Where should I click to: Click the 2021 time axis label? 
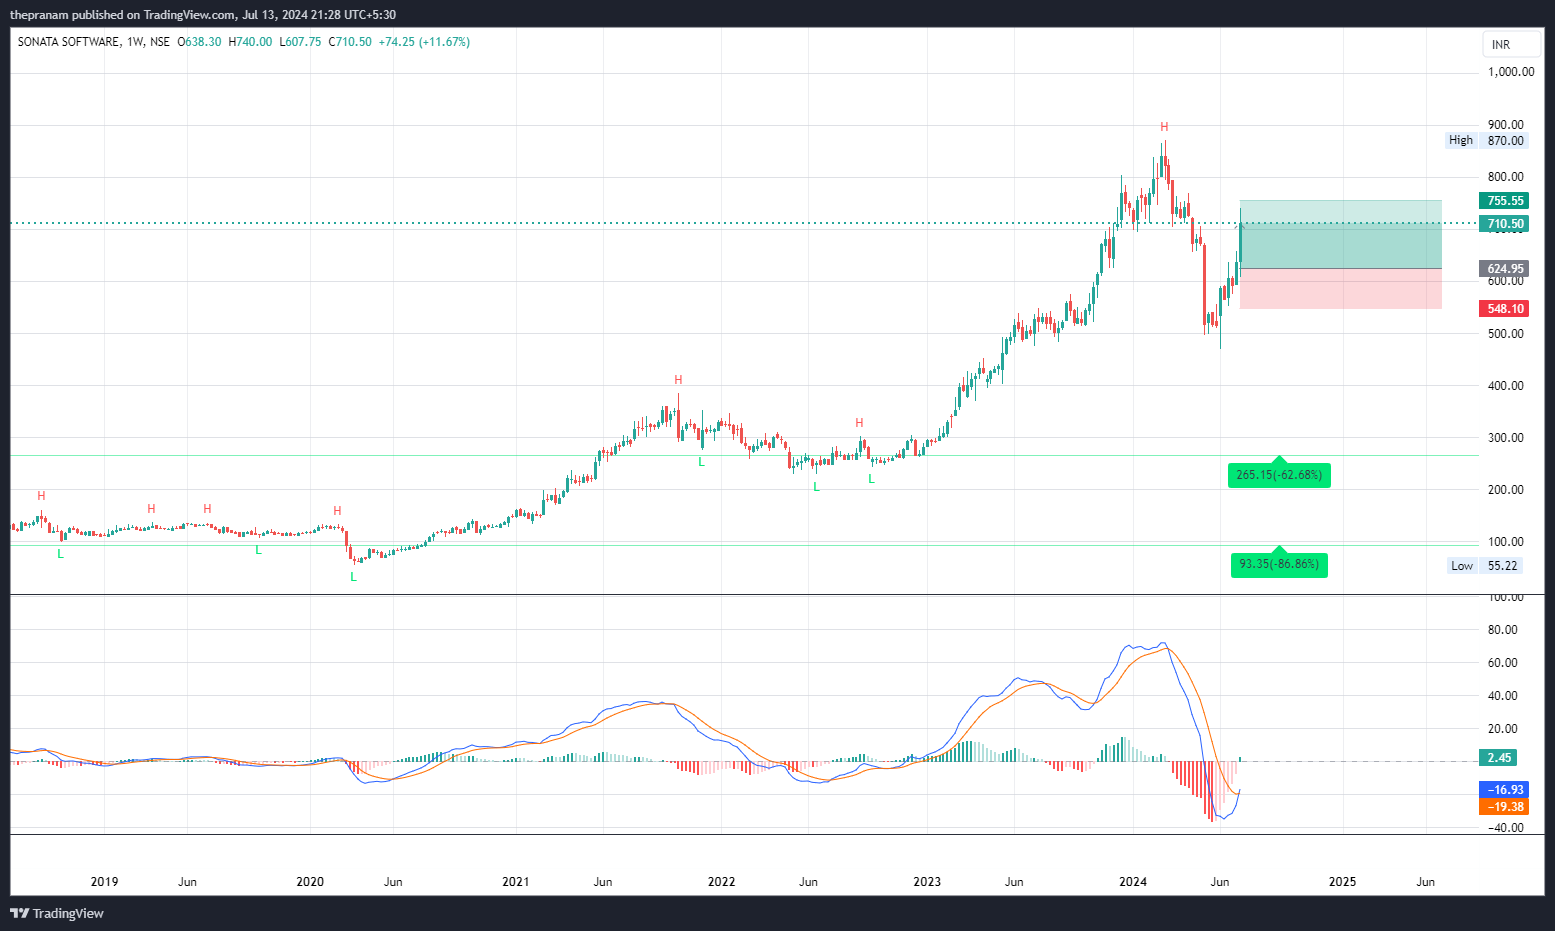click(x=516, y=882)
